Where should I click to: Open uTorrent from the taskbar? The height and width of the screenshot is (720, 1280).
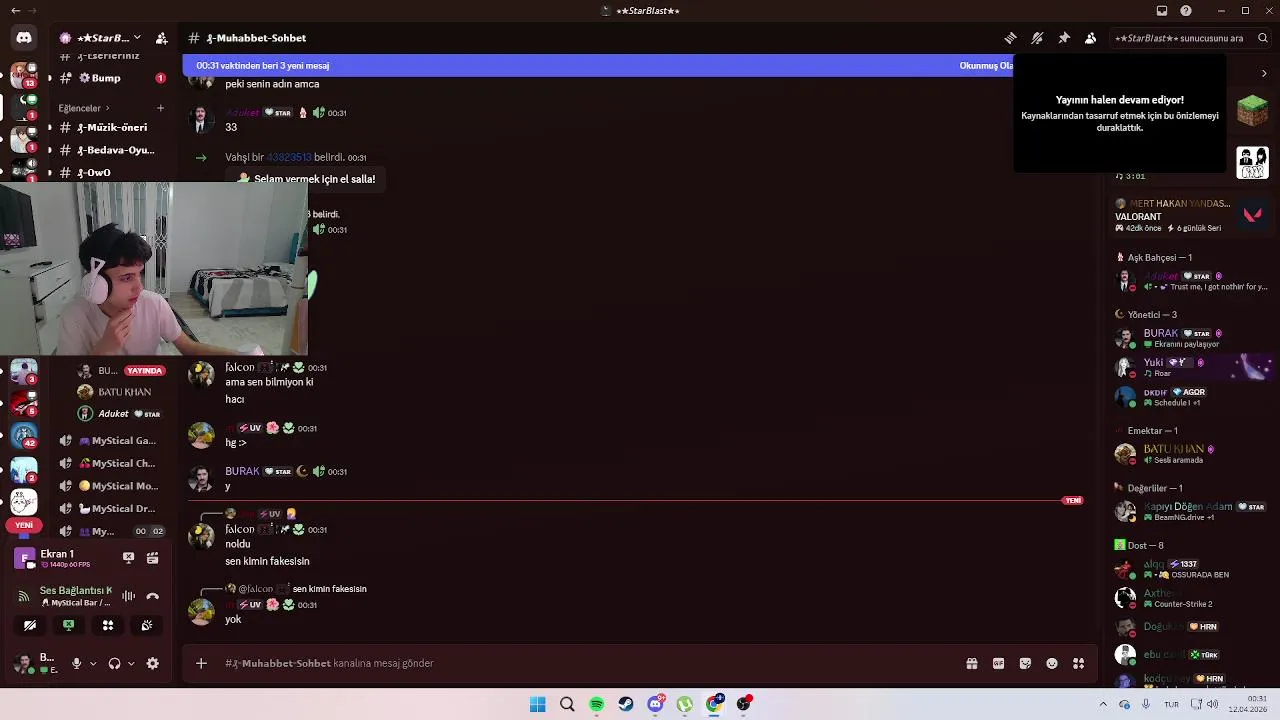coord(685,704)
